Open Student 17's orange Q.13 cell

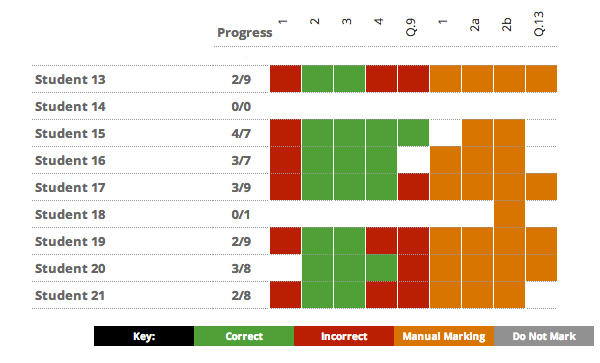click(541, 187)
